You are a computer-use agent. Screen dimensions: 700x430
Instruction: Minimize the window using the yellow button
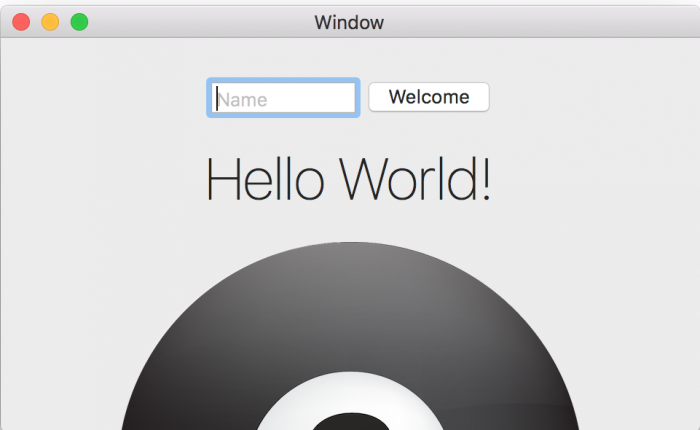point(50,21)
